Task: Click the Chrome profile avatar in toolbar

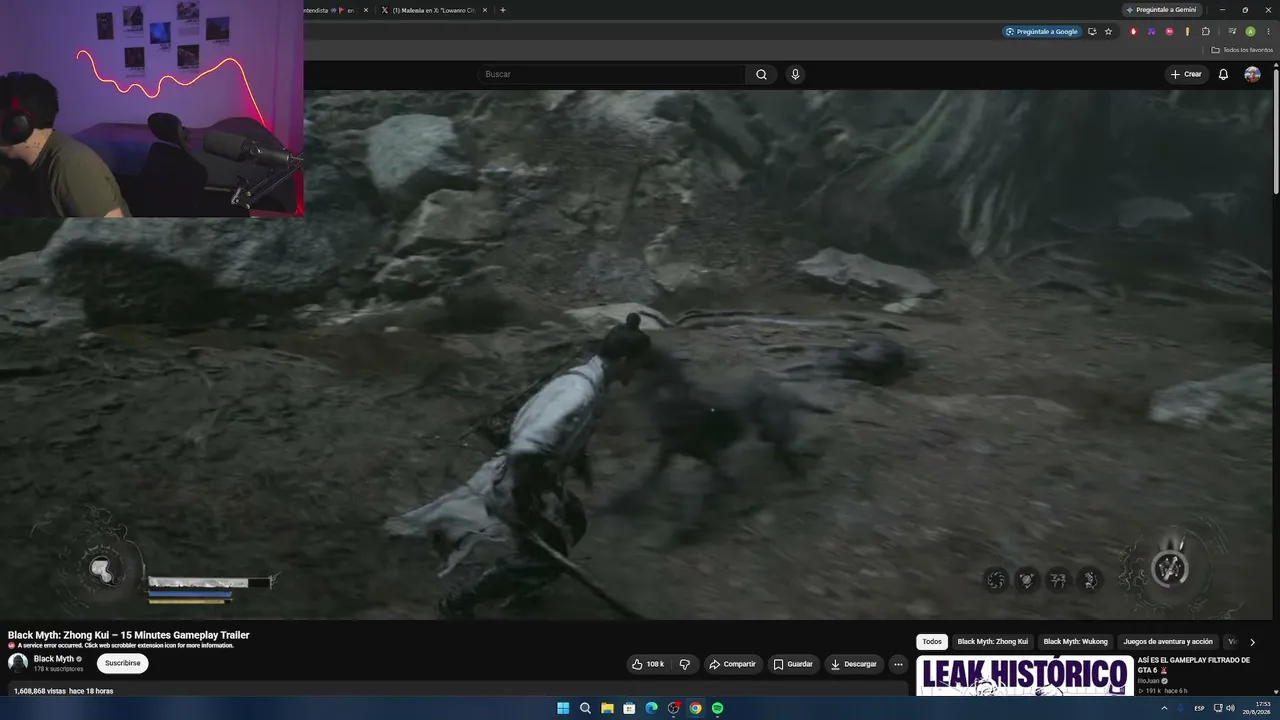Action: (x=1250, y=31)
